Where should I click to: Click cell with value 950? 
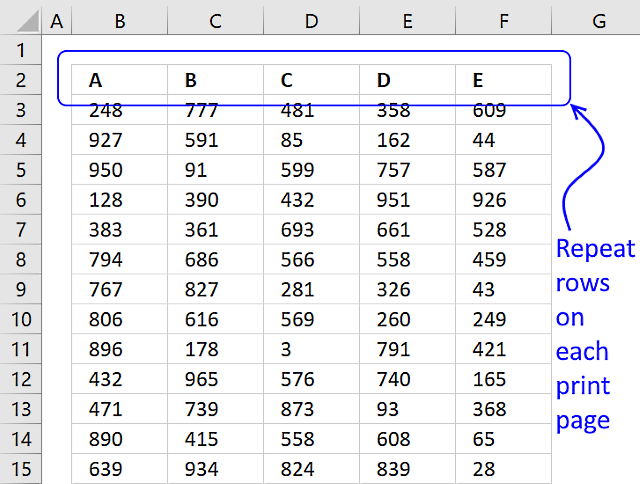120,169
